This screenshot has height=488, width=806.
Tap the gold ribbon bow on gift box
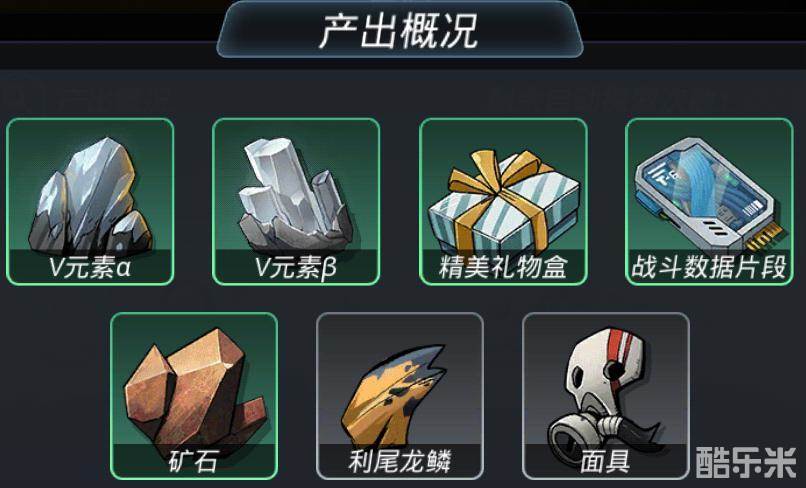[x=499, y=174]
